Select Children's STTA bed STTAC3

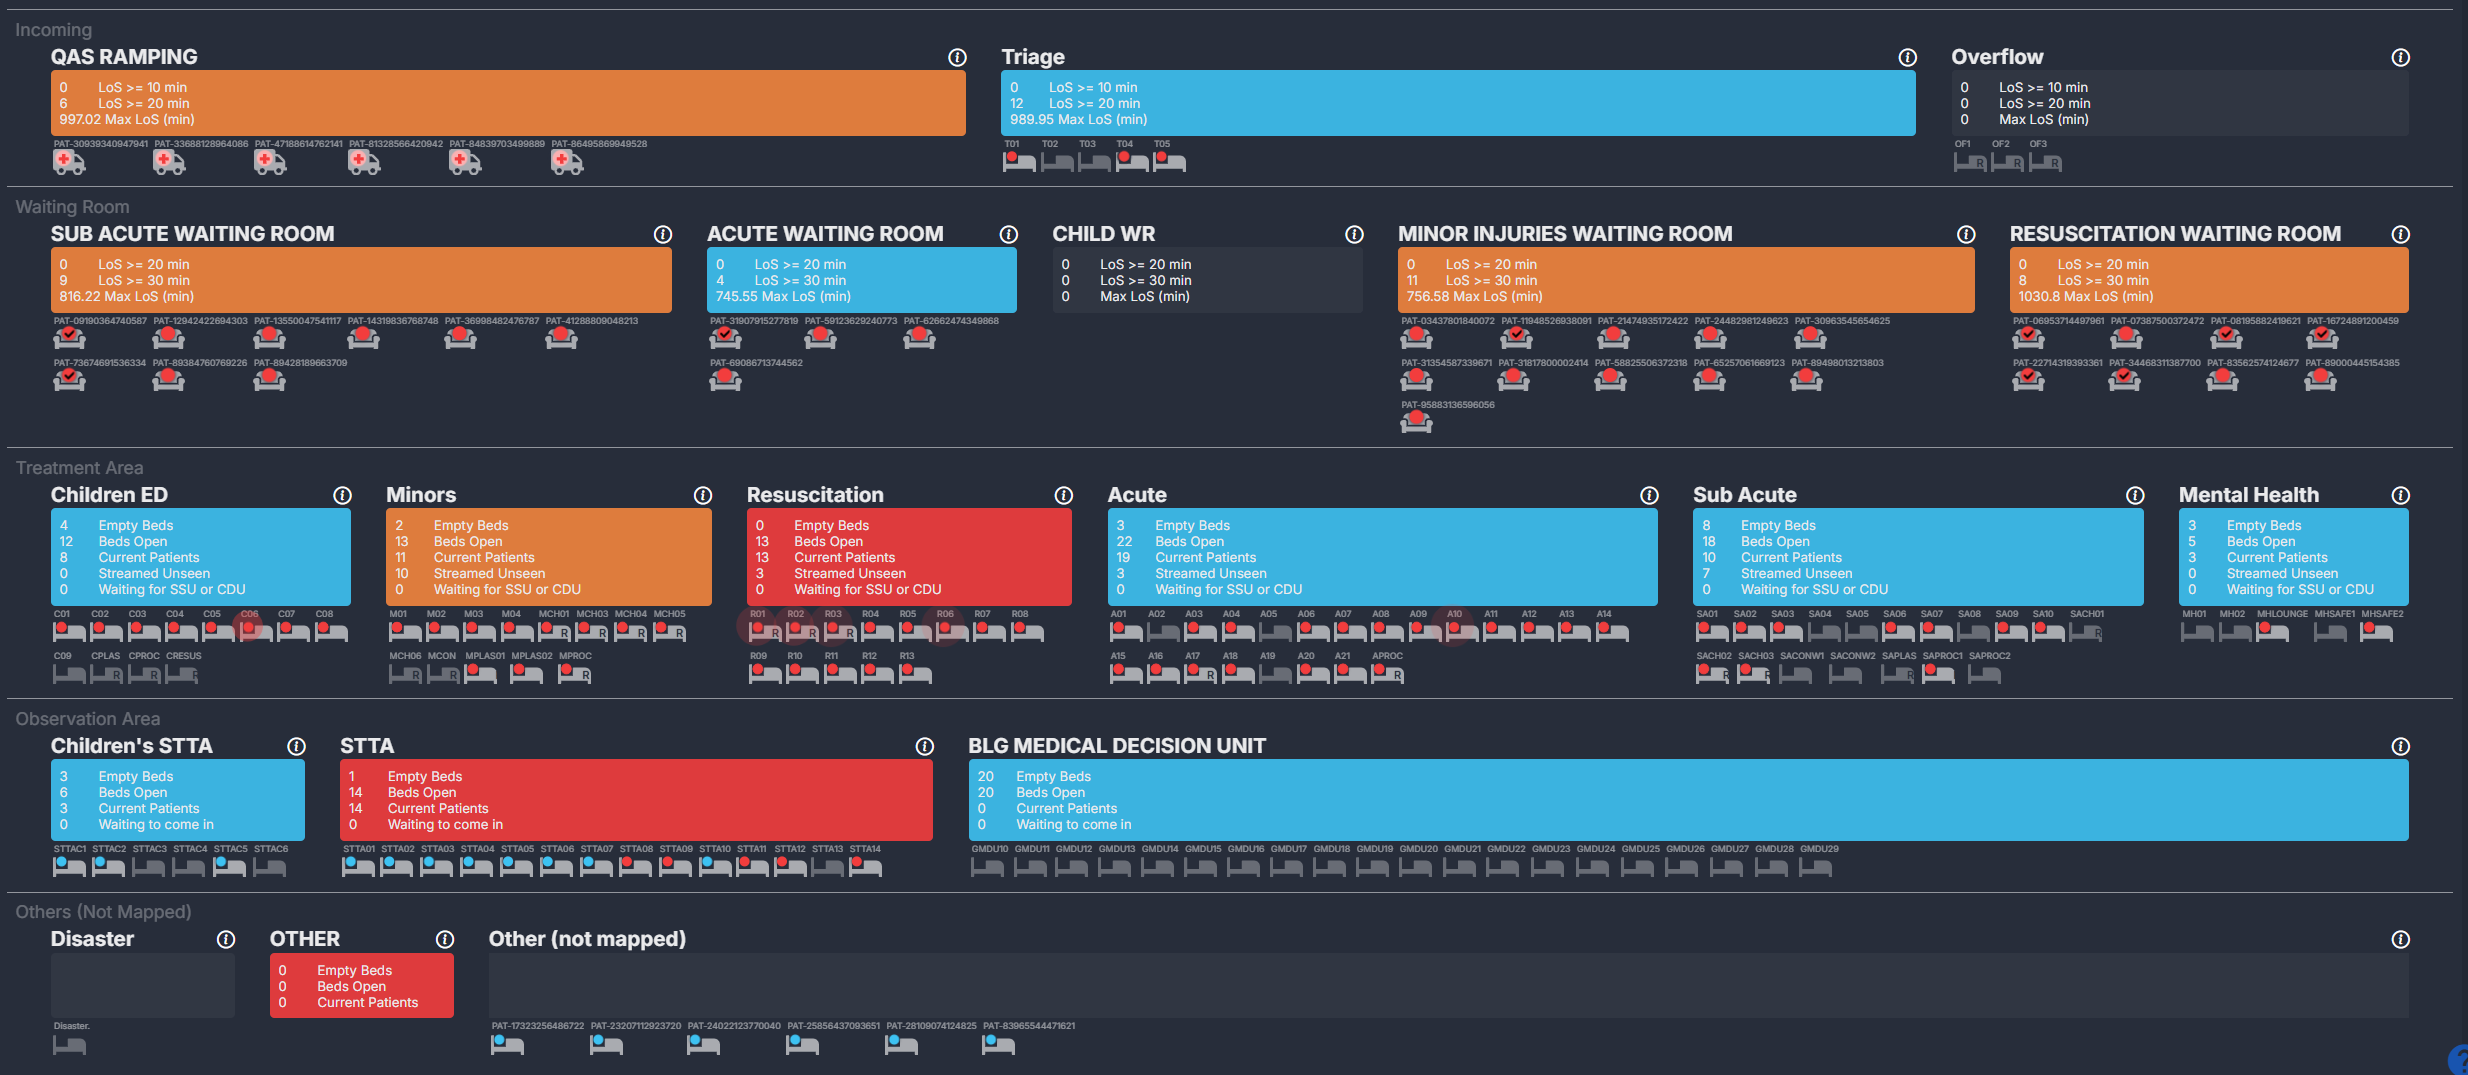pyautogui.click(x=148, y=866)
